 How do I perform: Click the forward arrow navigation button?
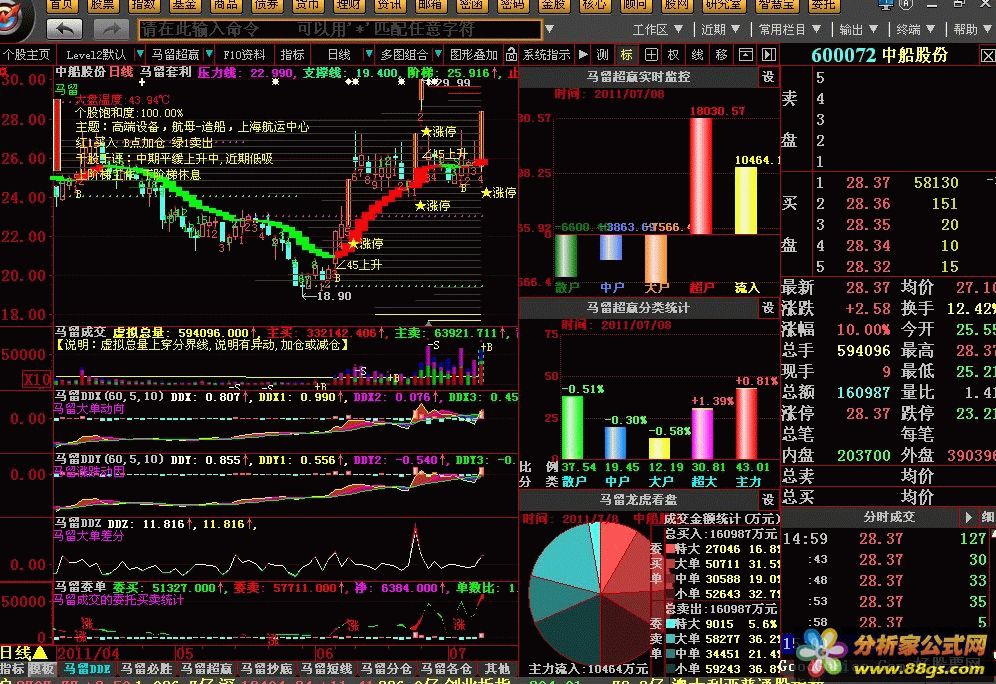click(x=111, y=29)
